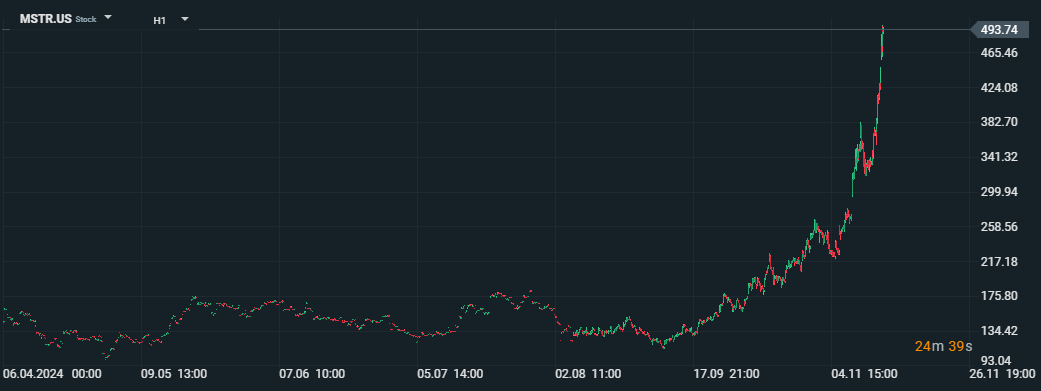
Task: Click the 05.07 14:00 time axis label
Action: click(450, 374)
